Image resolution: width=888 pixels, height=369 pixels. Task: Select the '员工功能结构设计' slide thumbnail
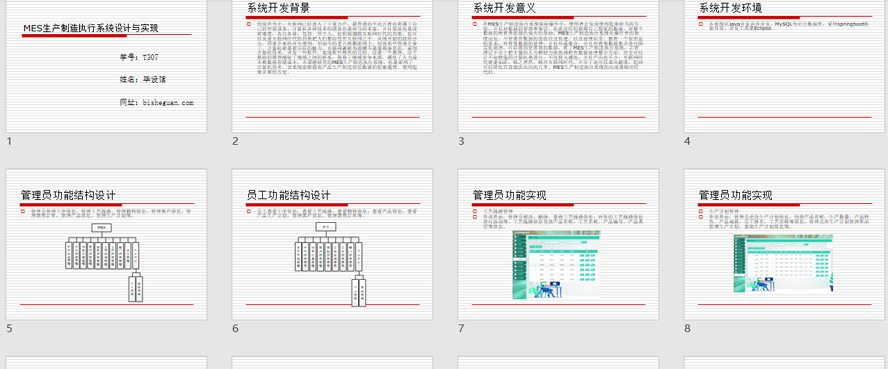pyautogui.click(x=332, y=244)
